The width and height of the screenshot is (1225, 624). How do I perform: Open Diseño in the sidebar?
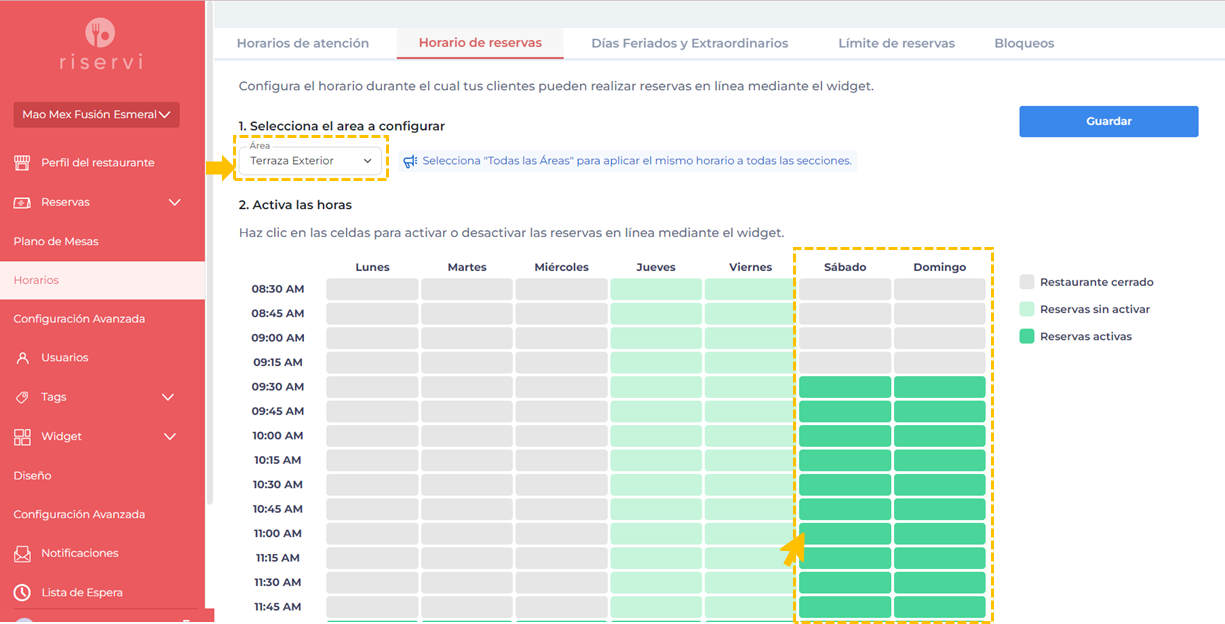click(32, 476)
